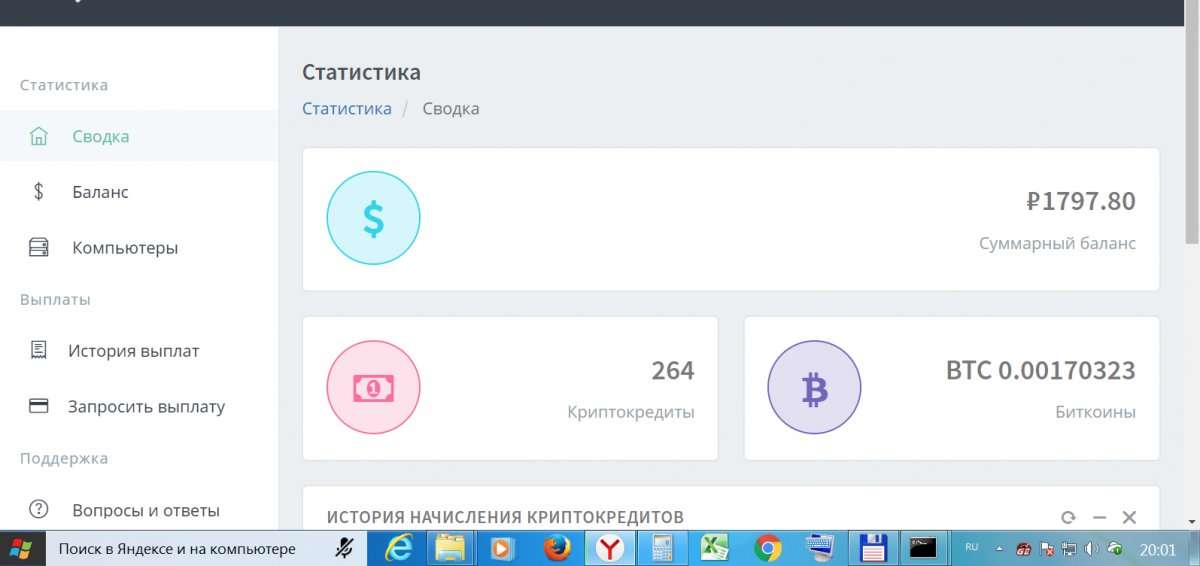Select the Сводка label in sidebar
Viewport: 1200px width, 566px height.
pos(101,136)
